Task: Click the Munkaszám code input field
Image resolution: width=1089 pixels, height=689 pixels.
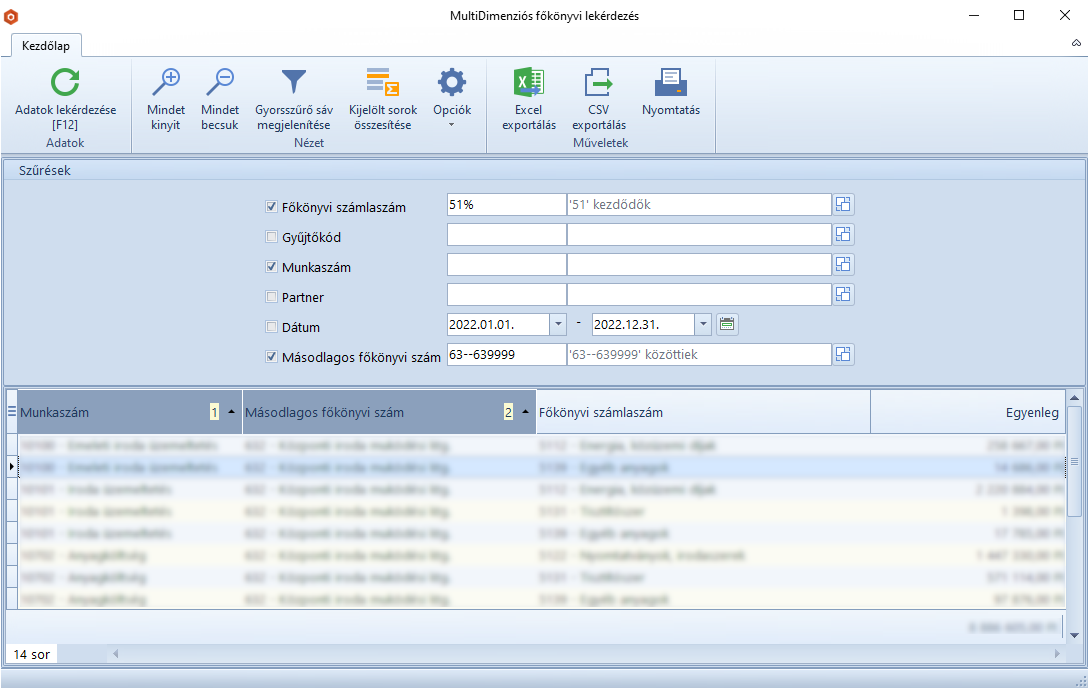Action: coord(506,264)
